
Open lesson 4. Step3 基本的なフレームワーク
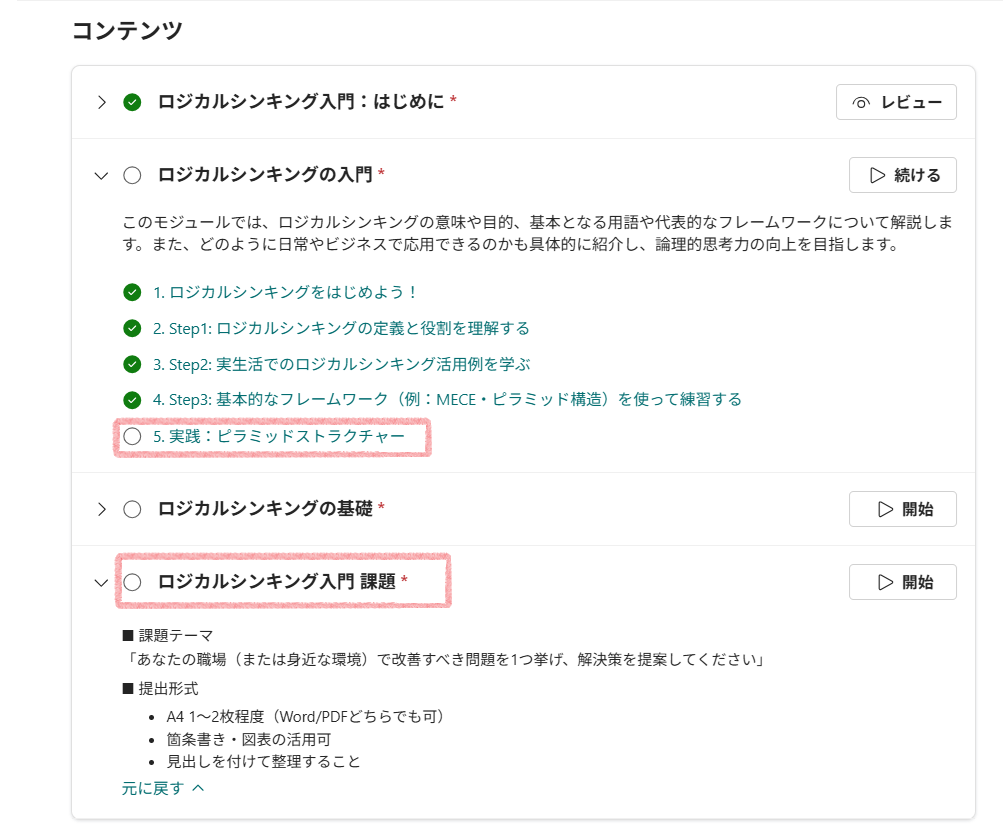pos(447,400)
